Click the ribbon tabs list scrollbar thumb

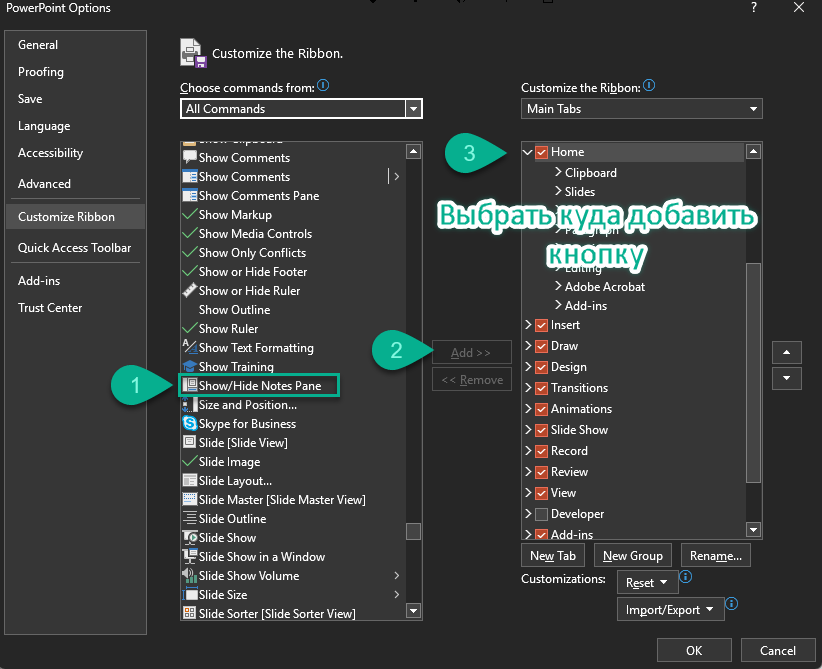pyautogui.click(x=753, y=372)
